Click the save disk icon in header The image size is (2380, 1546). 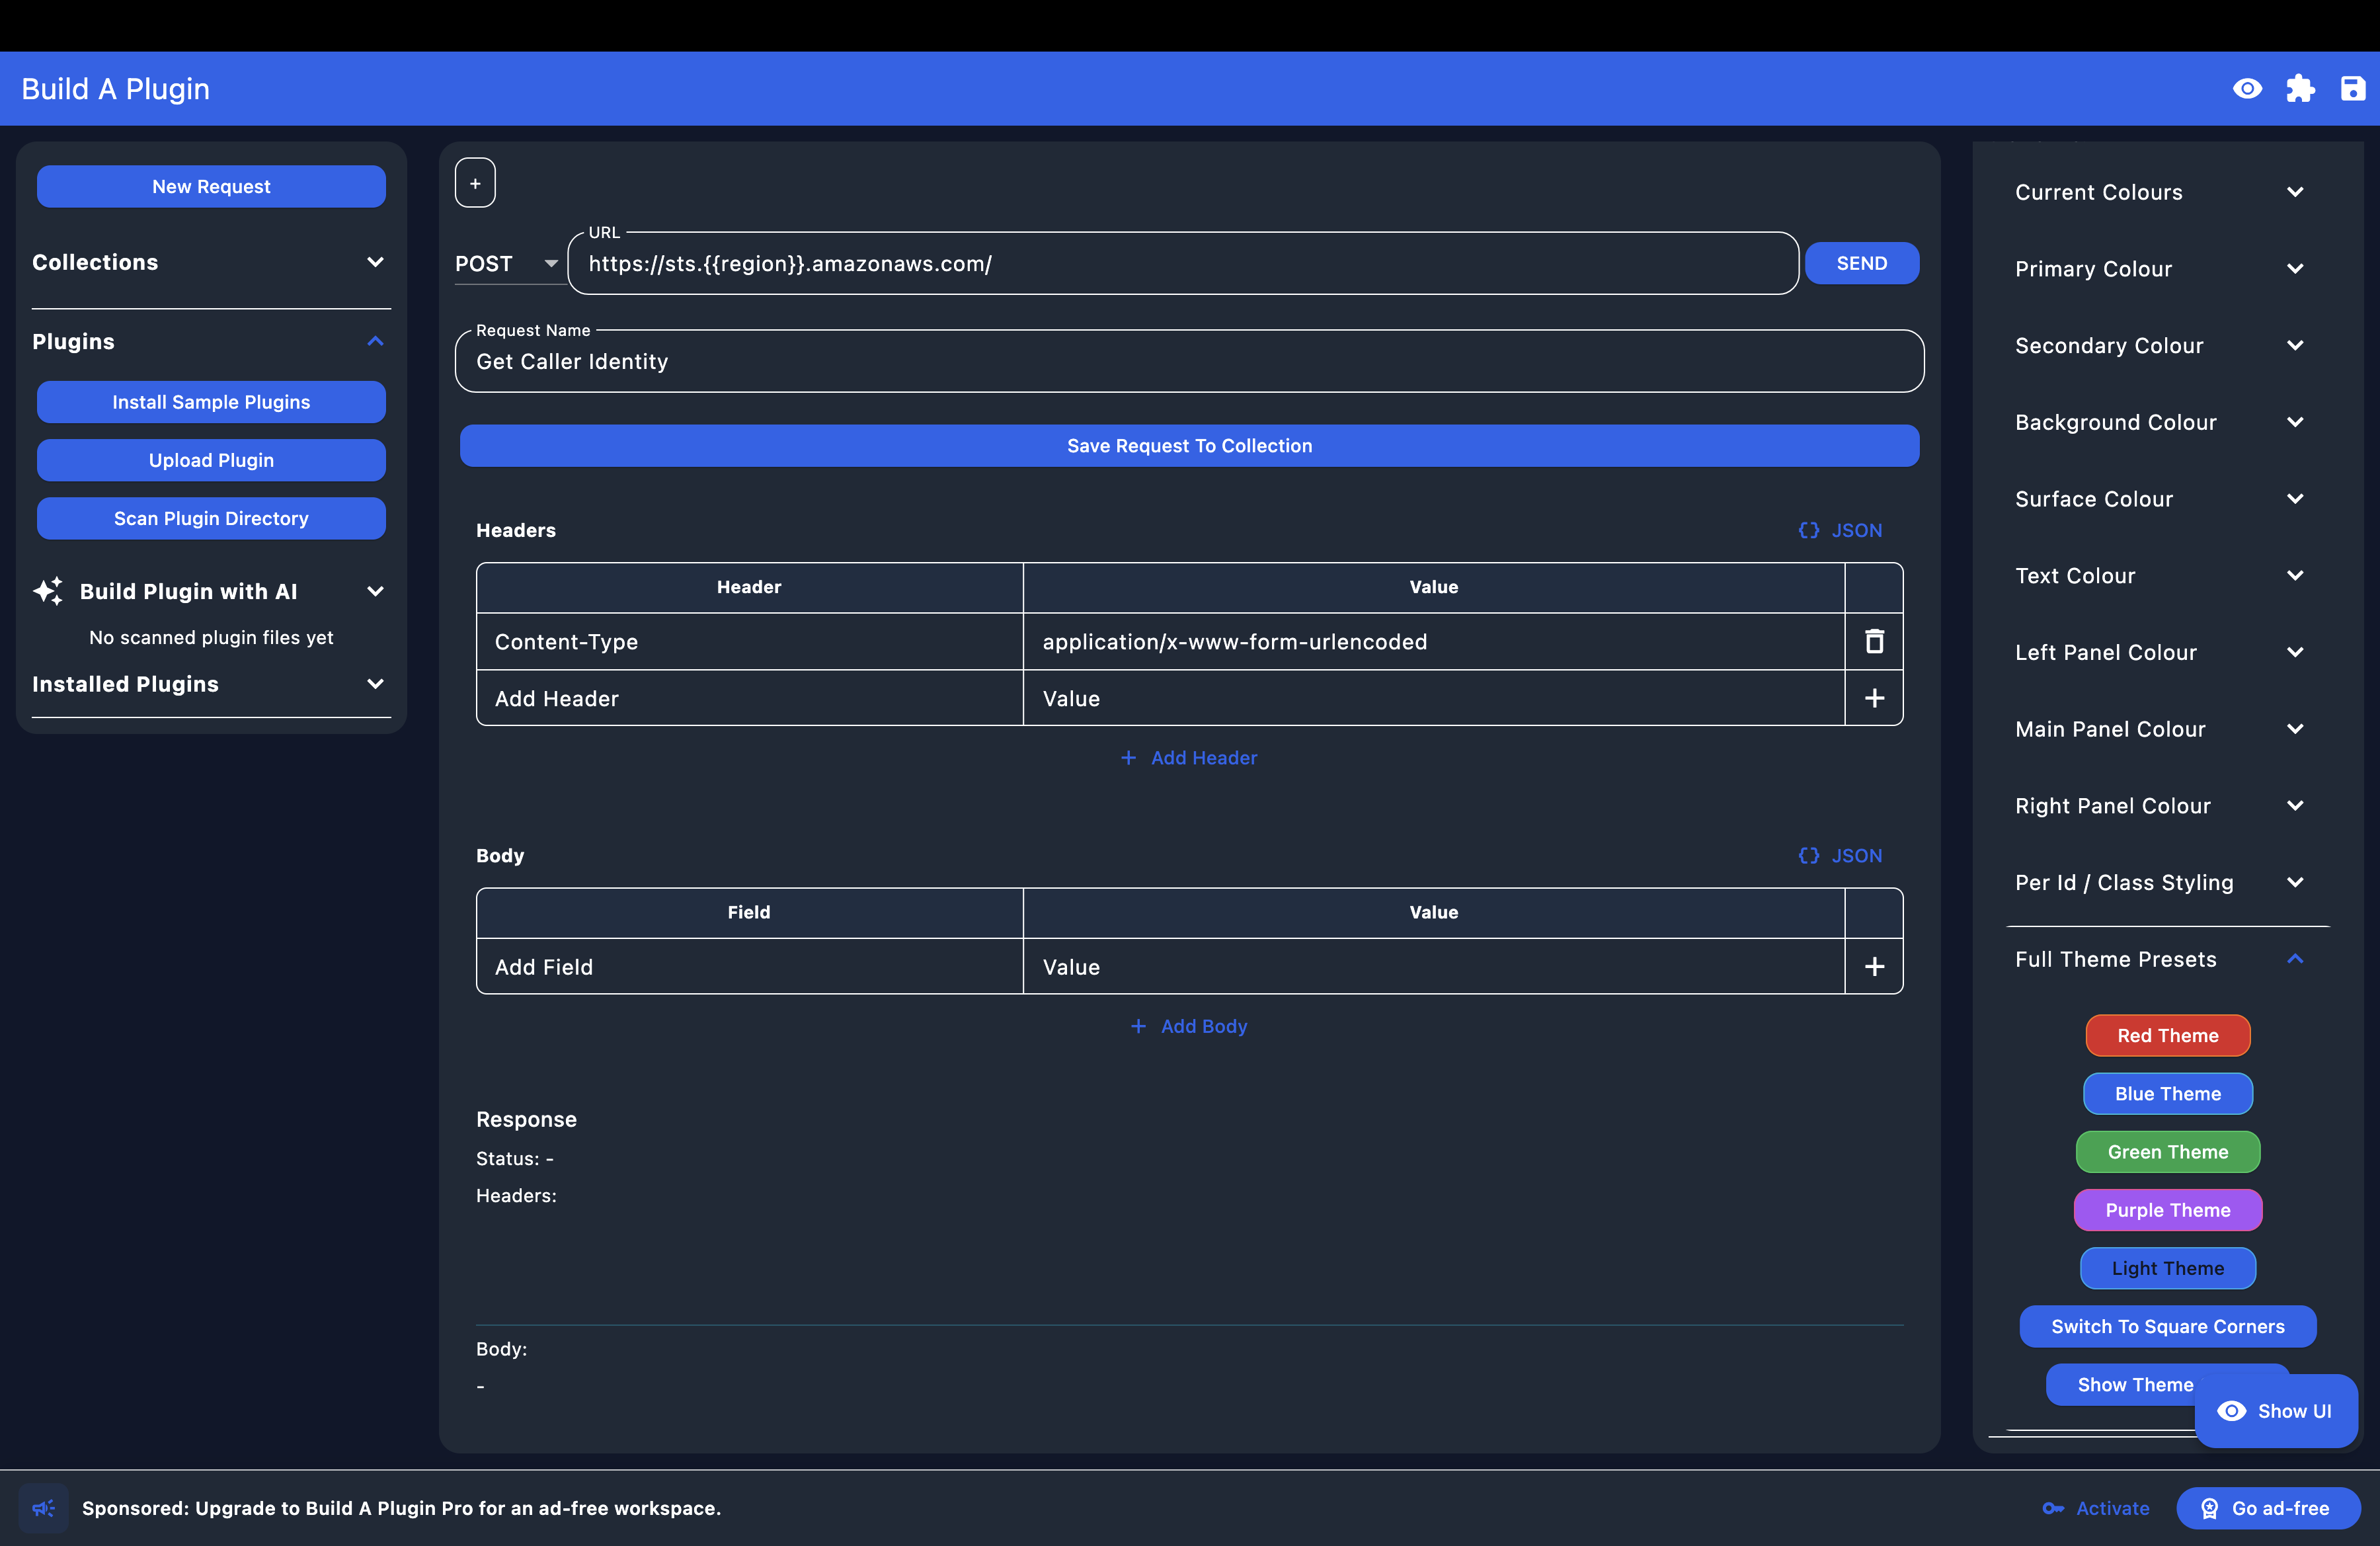coord(2353,89)
